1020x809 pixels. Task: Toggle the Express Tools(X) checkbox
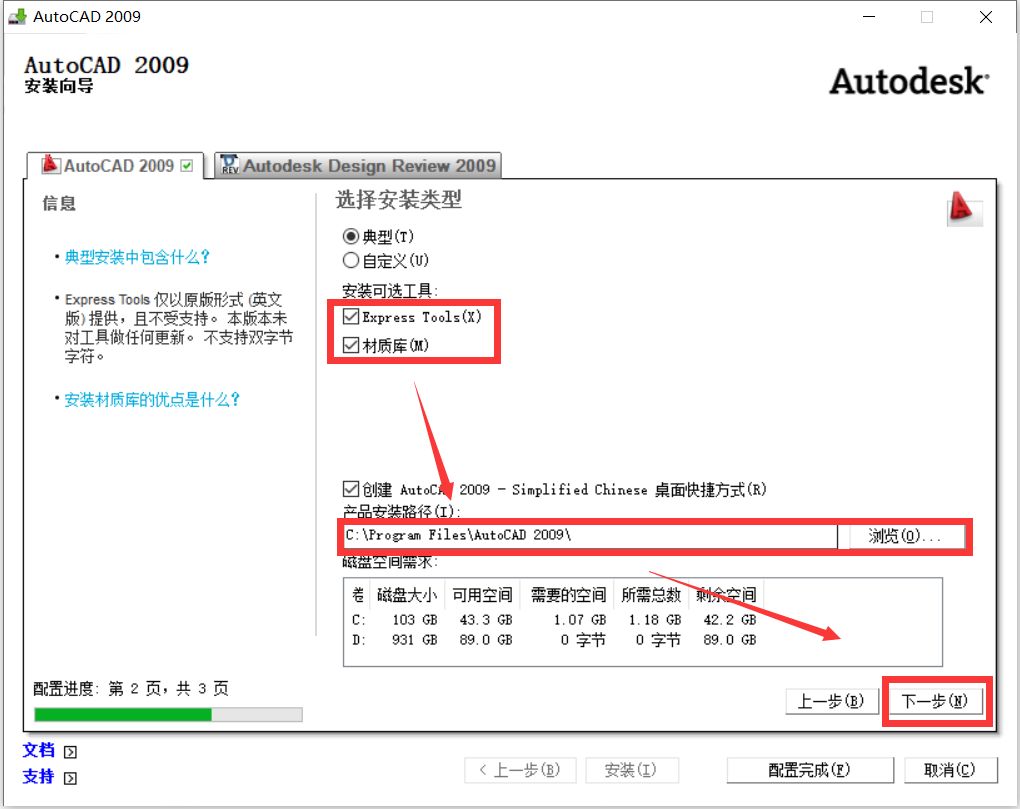click(x=351, y=317)
